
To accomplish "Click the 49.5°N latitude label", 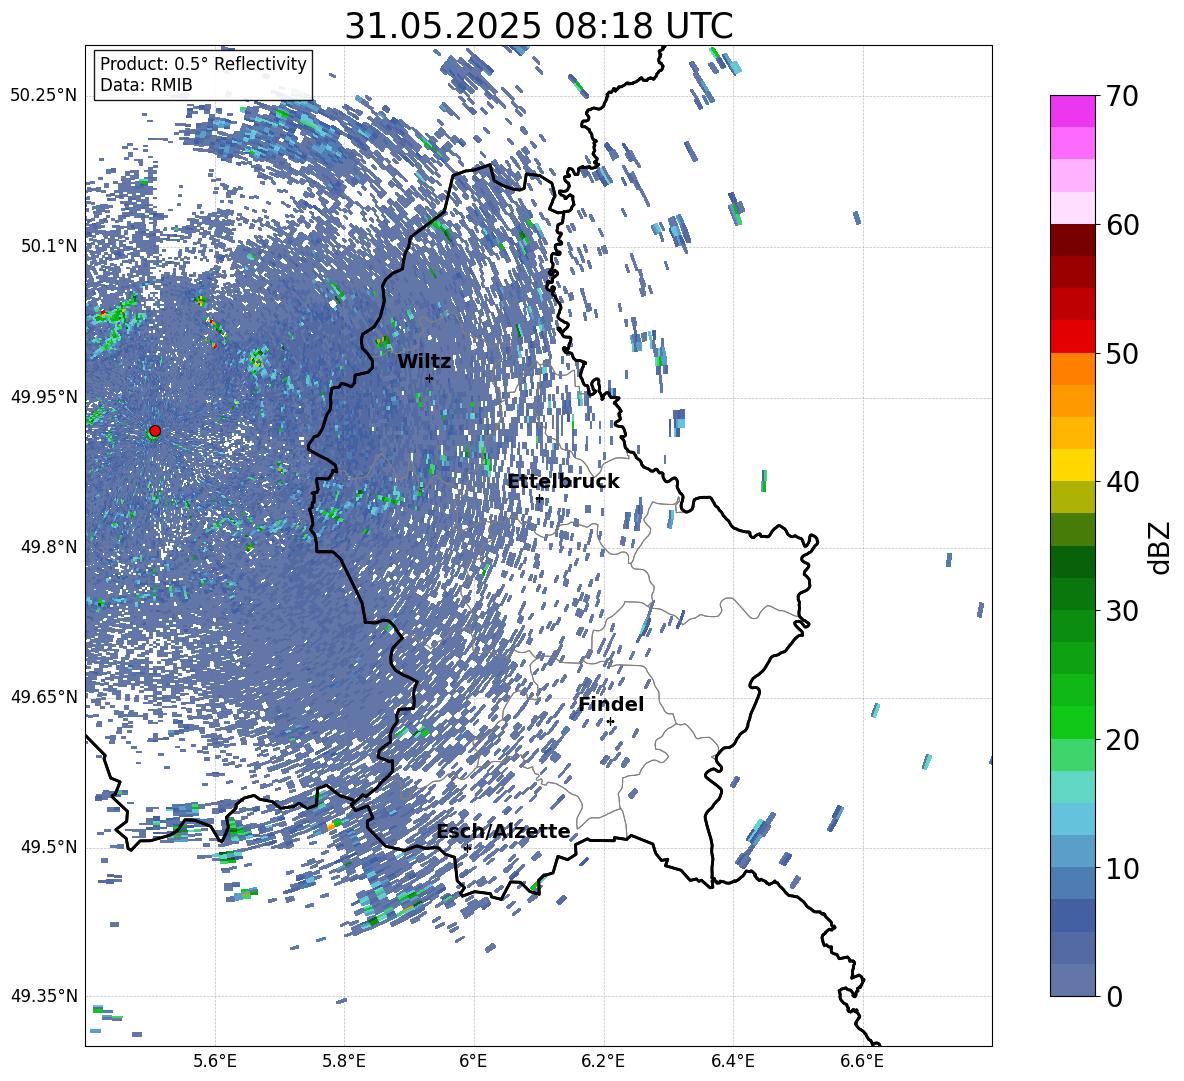I will [x=49, y=847].
